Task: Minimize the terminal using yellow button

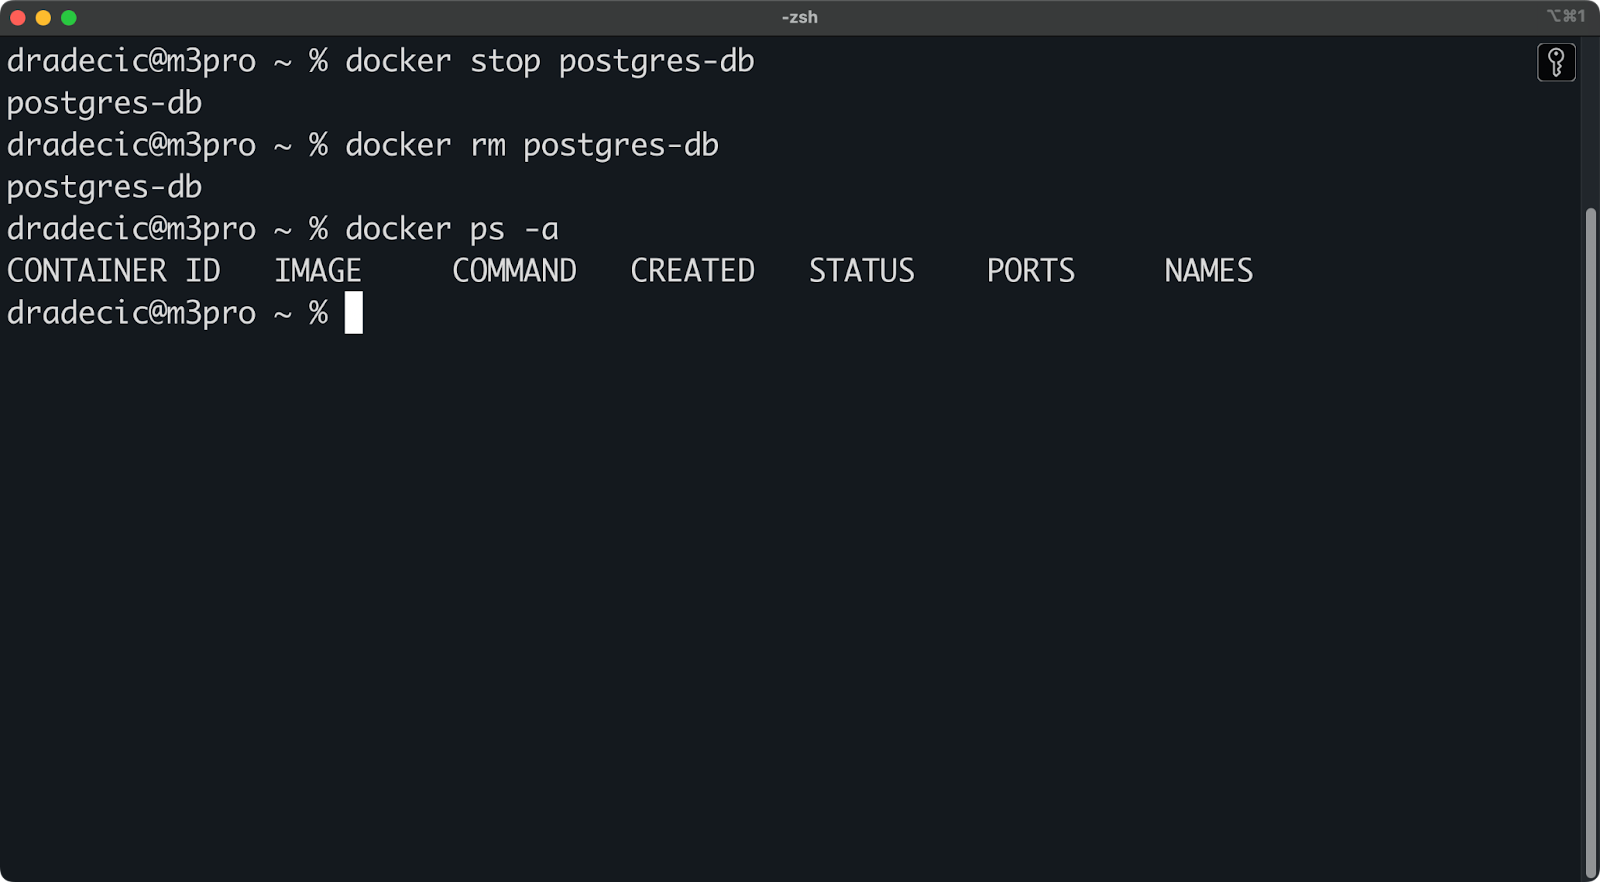Action: pyautogui.click(x=43, y=18)
